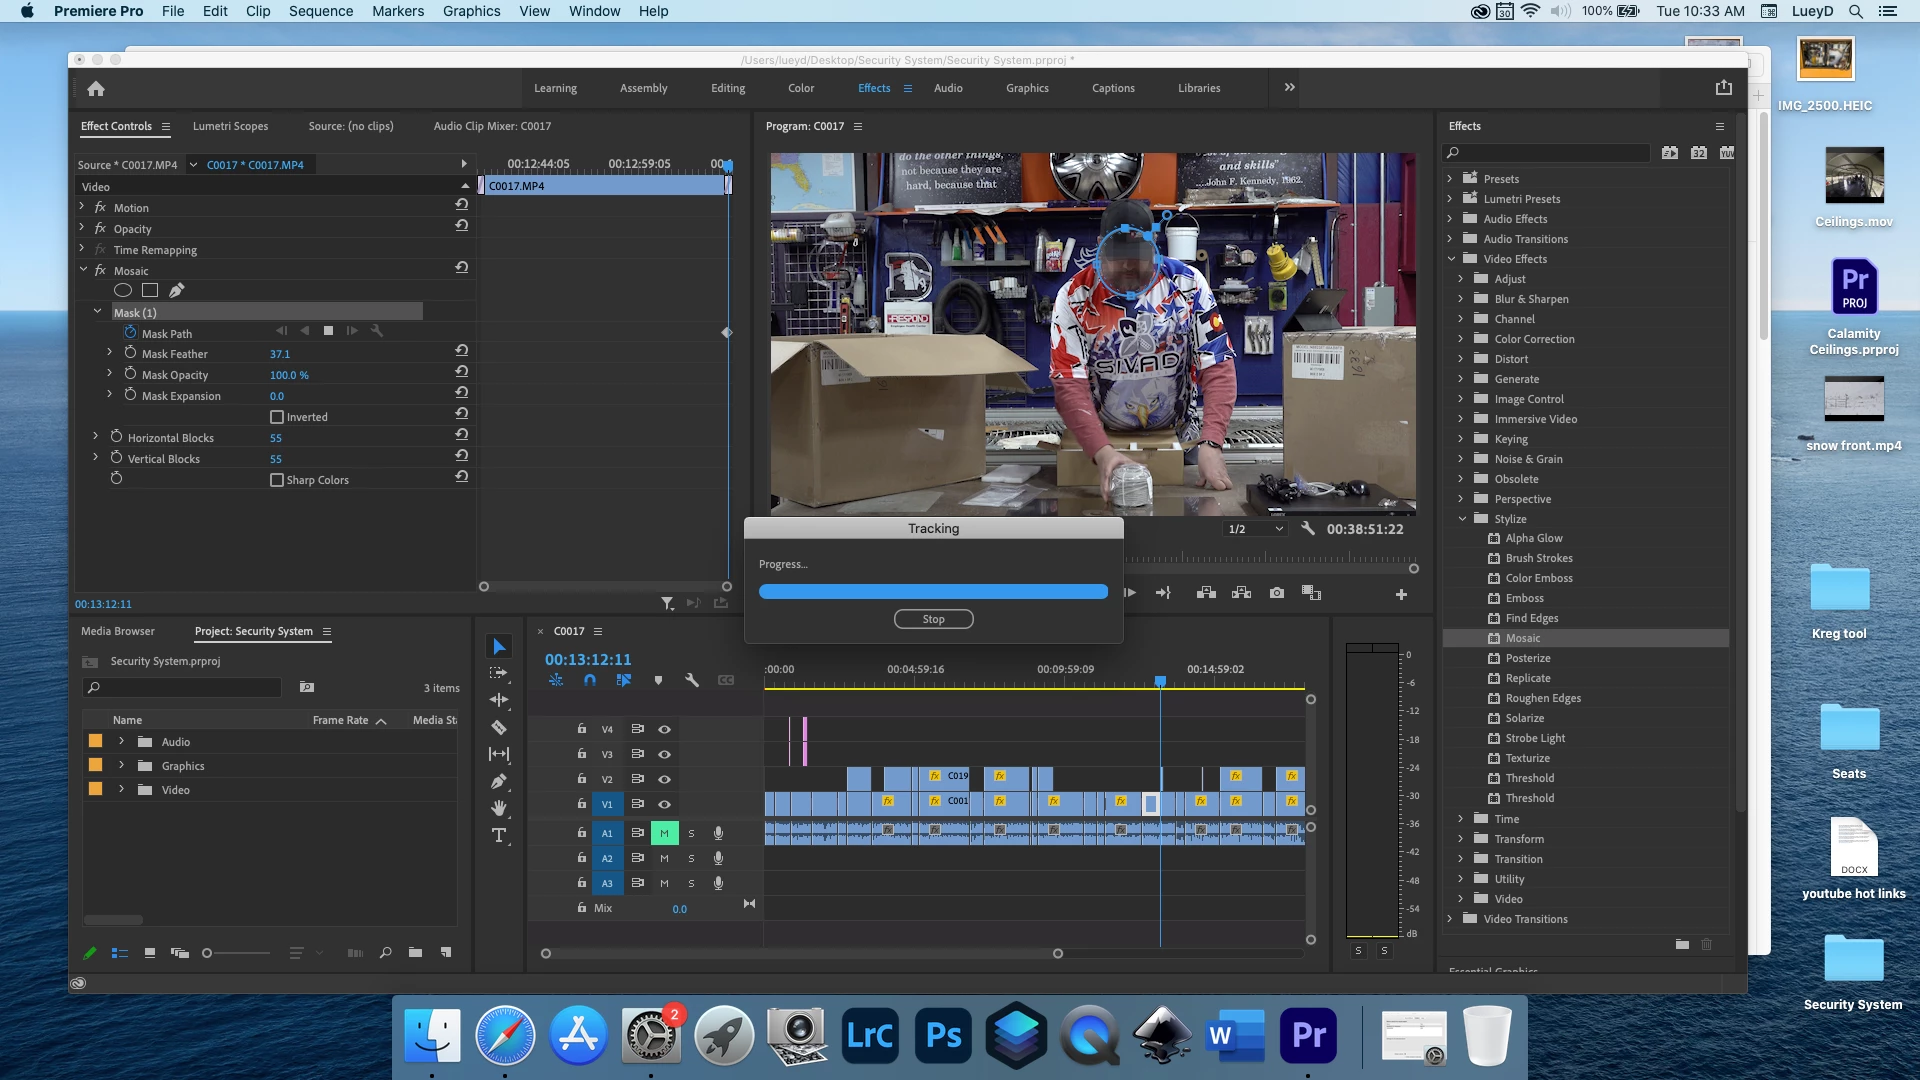Reset the Mask Feather value
The width and height of the screenshot is (1920, 1080).
pos(462,351)
